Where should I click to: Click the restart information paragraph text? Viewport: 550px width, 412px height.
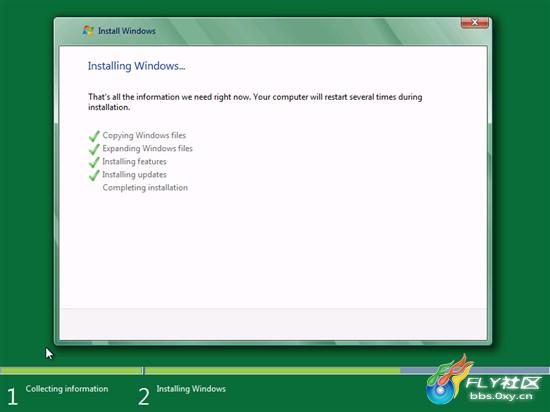click(255, 102)
